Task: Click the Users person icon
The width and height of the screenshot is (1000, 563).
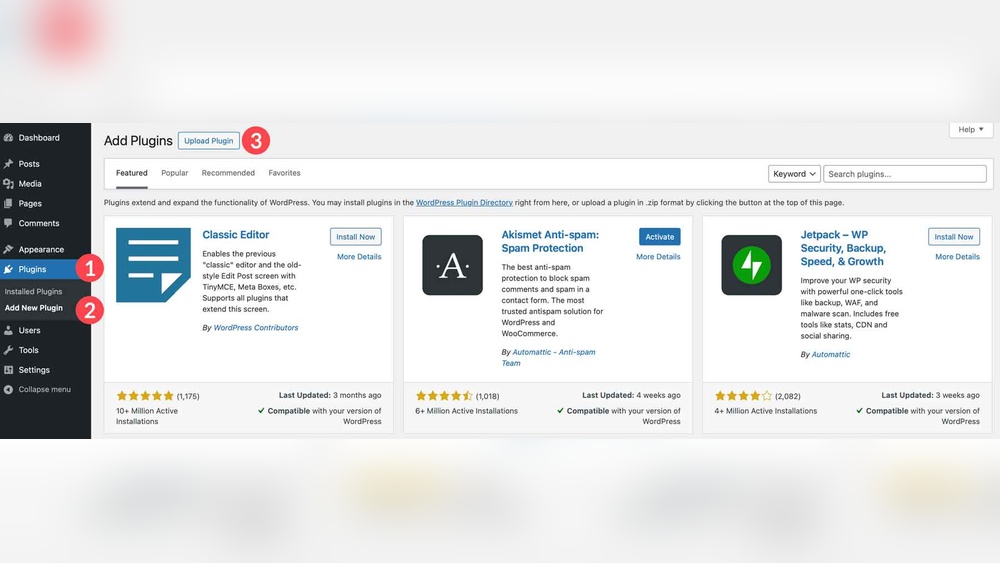Action: pos(8,330)
